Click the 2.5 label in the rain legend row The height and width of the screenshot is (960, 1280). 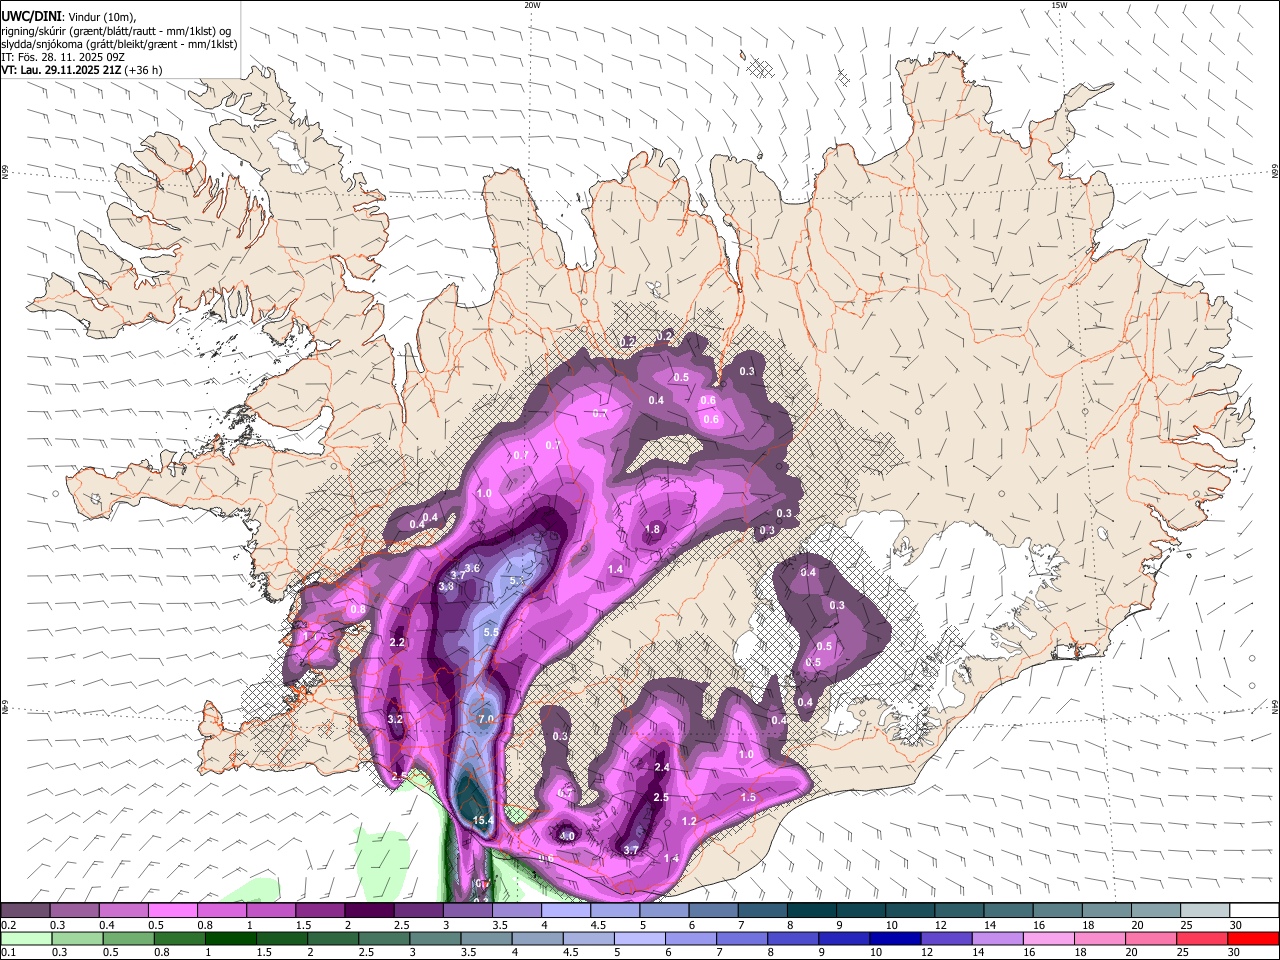(366, 953)
